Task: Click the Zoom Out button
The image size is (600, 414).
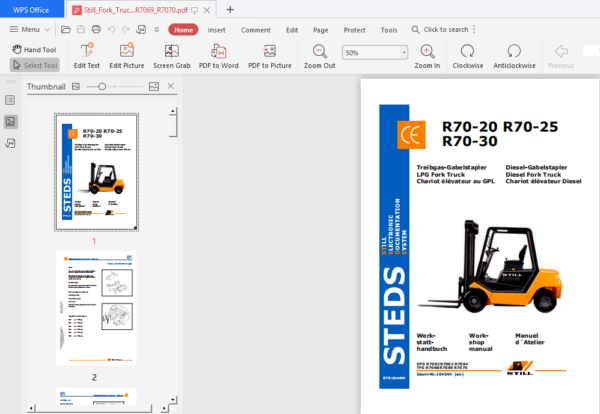Action: tap(320, 56)
